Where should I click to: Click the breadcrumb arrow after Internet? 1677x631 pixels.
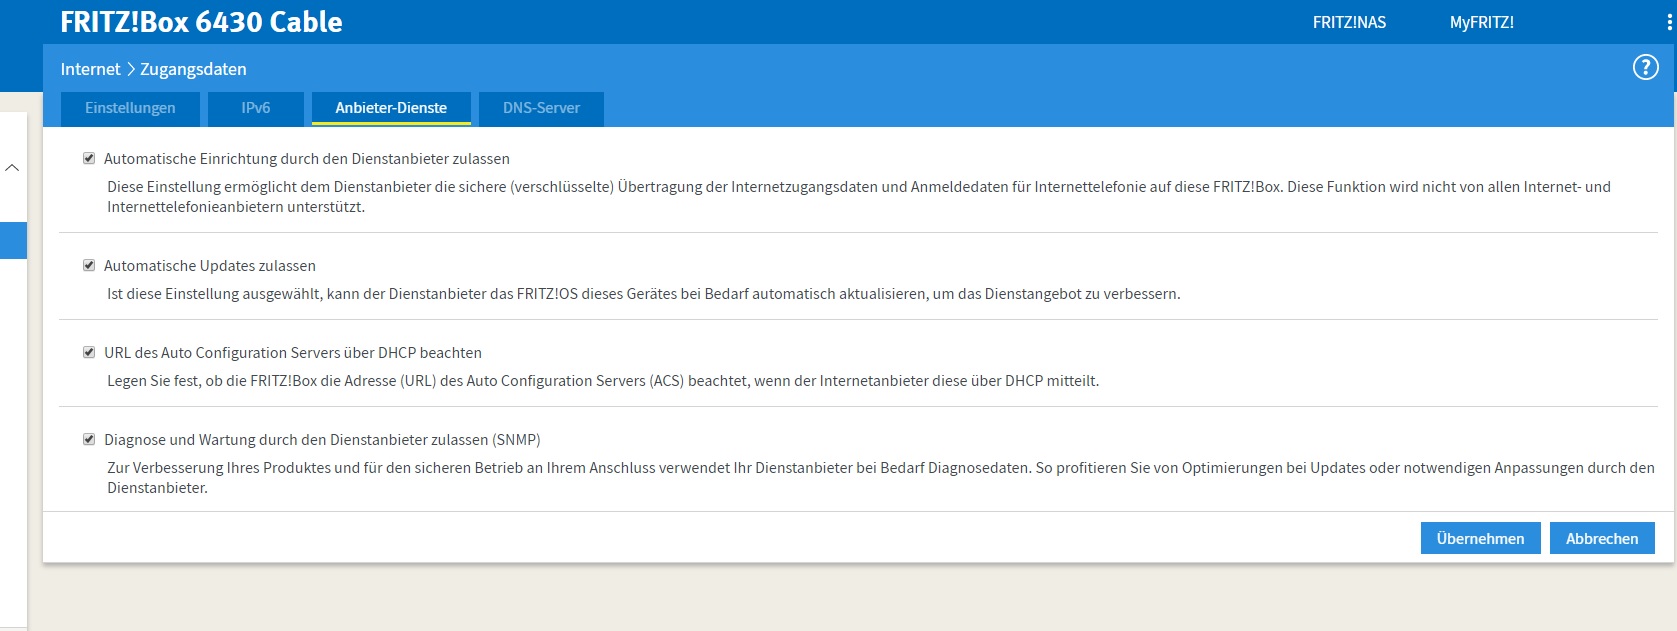(x=130, y=69)
